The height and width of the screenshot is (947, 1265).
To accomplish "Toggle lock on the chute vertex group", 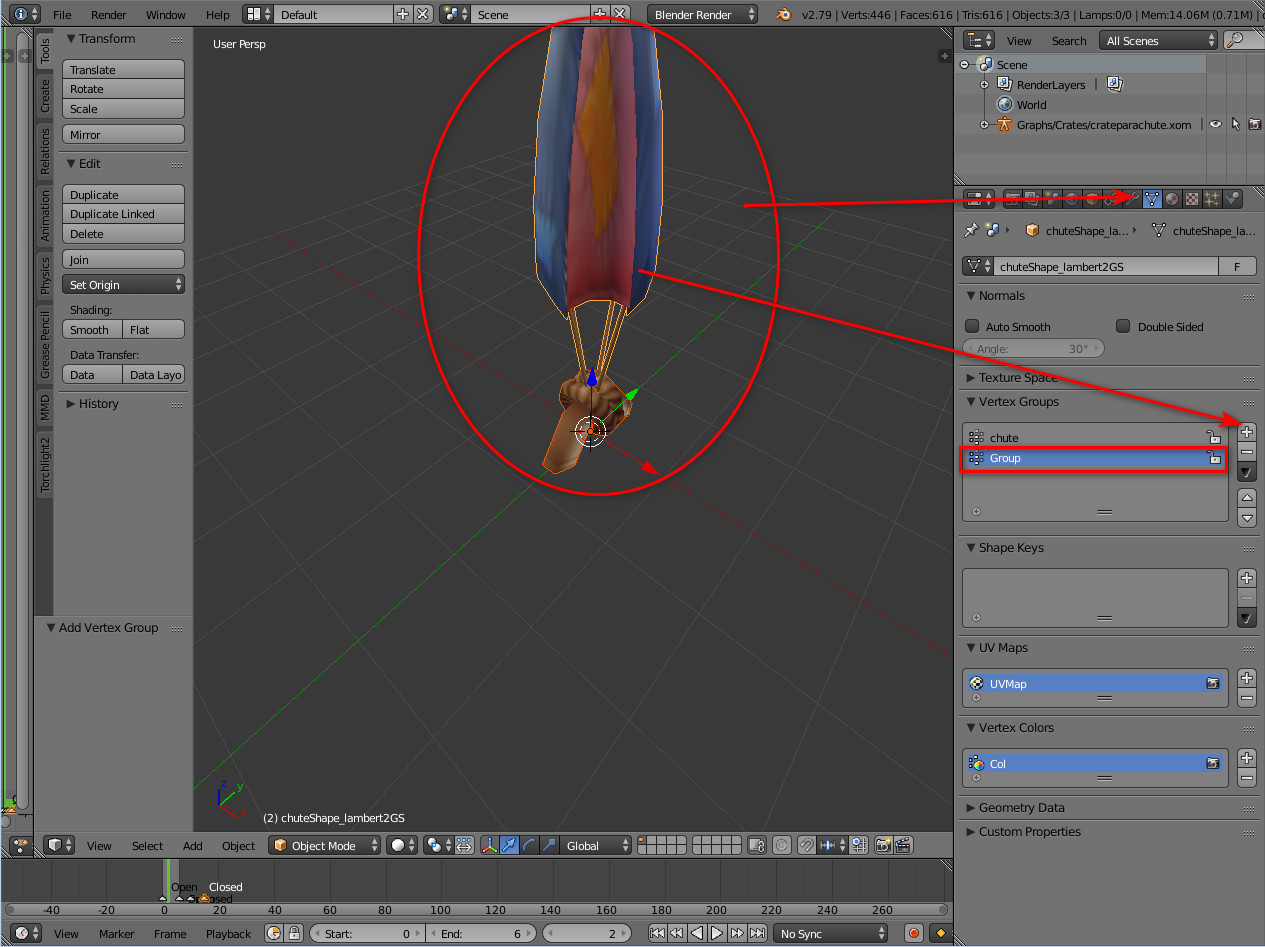I will coord(1213,437).
